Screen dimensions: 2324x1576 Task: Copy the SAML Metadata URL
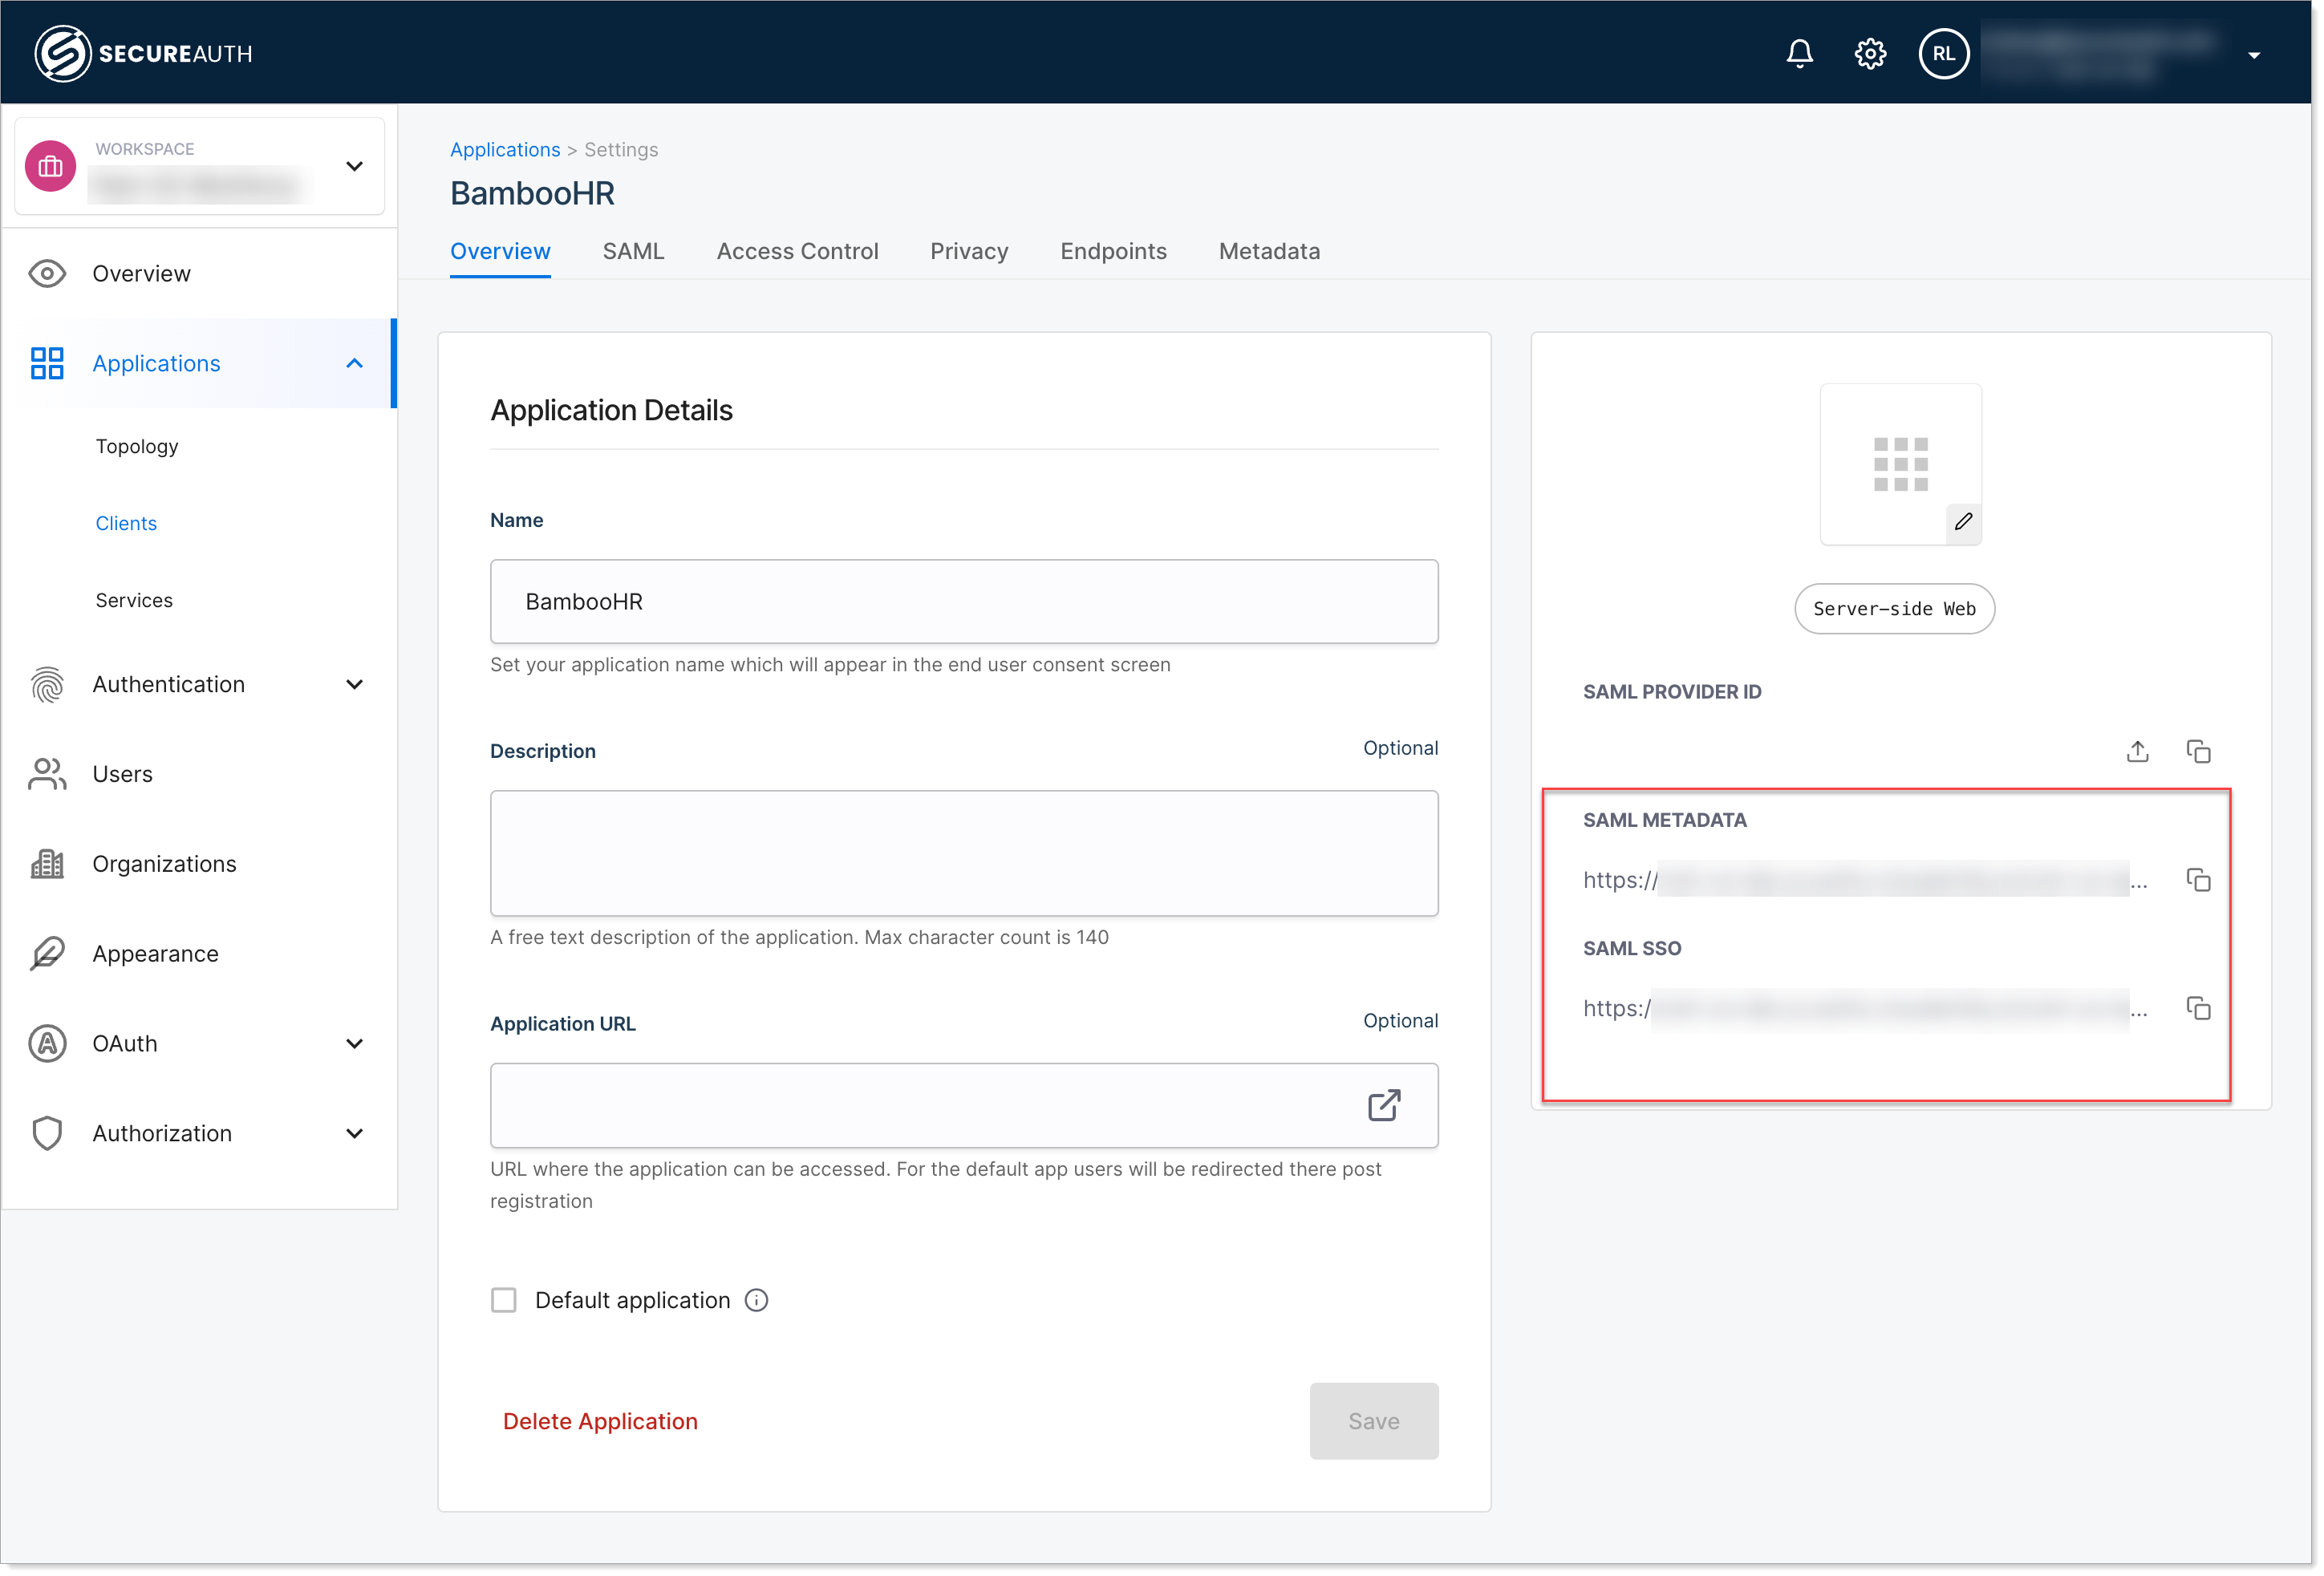[2199, 880]
